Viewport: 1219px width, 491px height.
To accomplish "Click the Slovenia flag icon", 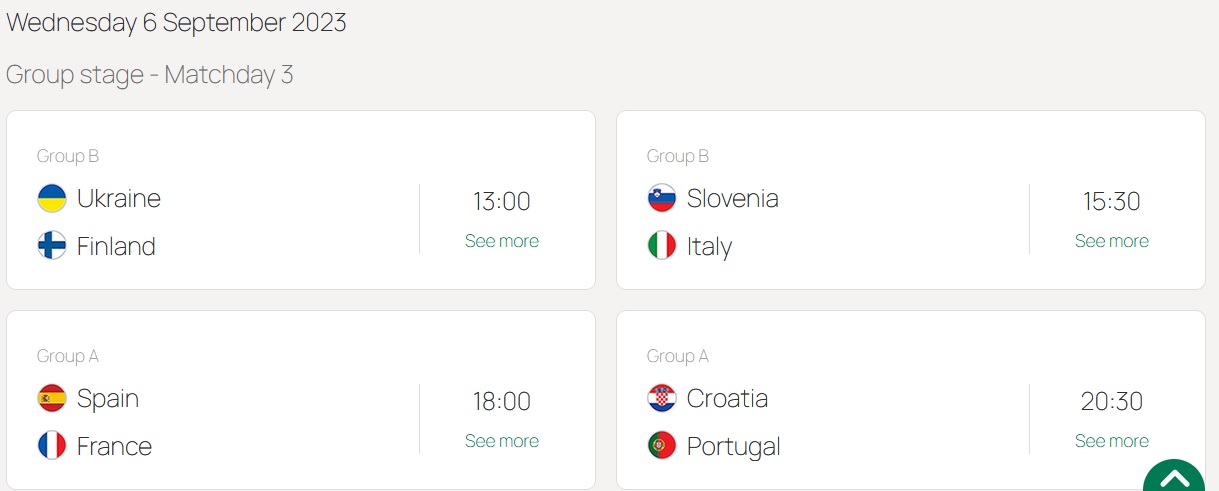I will [662, 198].
